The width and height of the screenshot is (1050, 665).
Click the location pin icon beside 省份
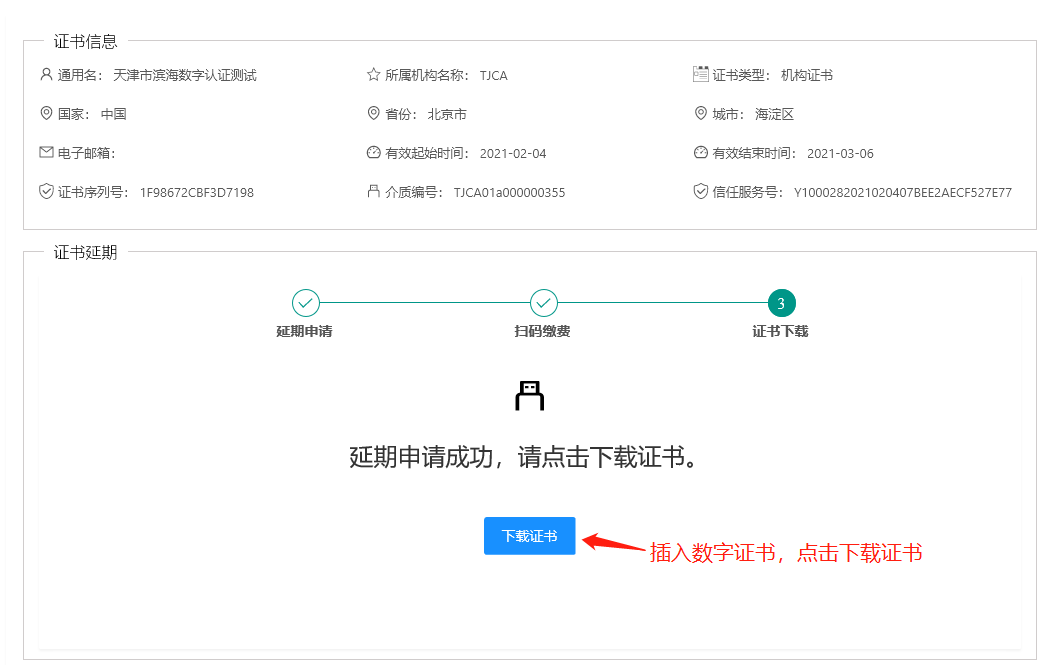point(374,113)
